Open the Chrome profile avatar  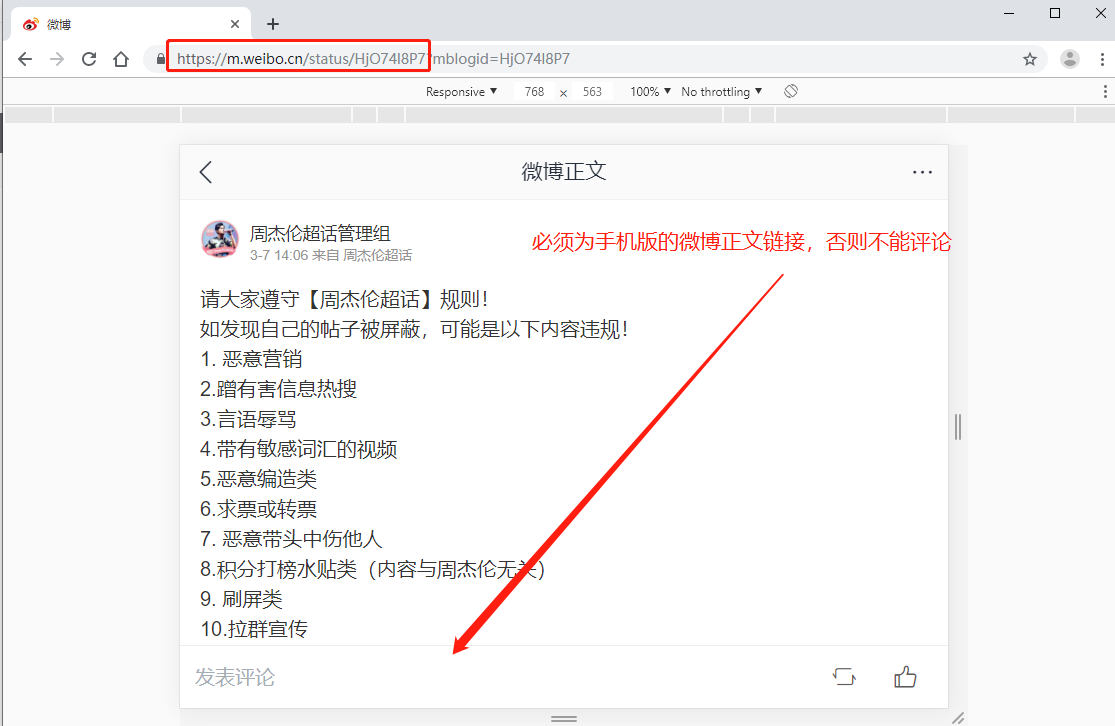tap(1069, 59)
